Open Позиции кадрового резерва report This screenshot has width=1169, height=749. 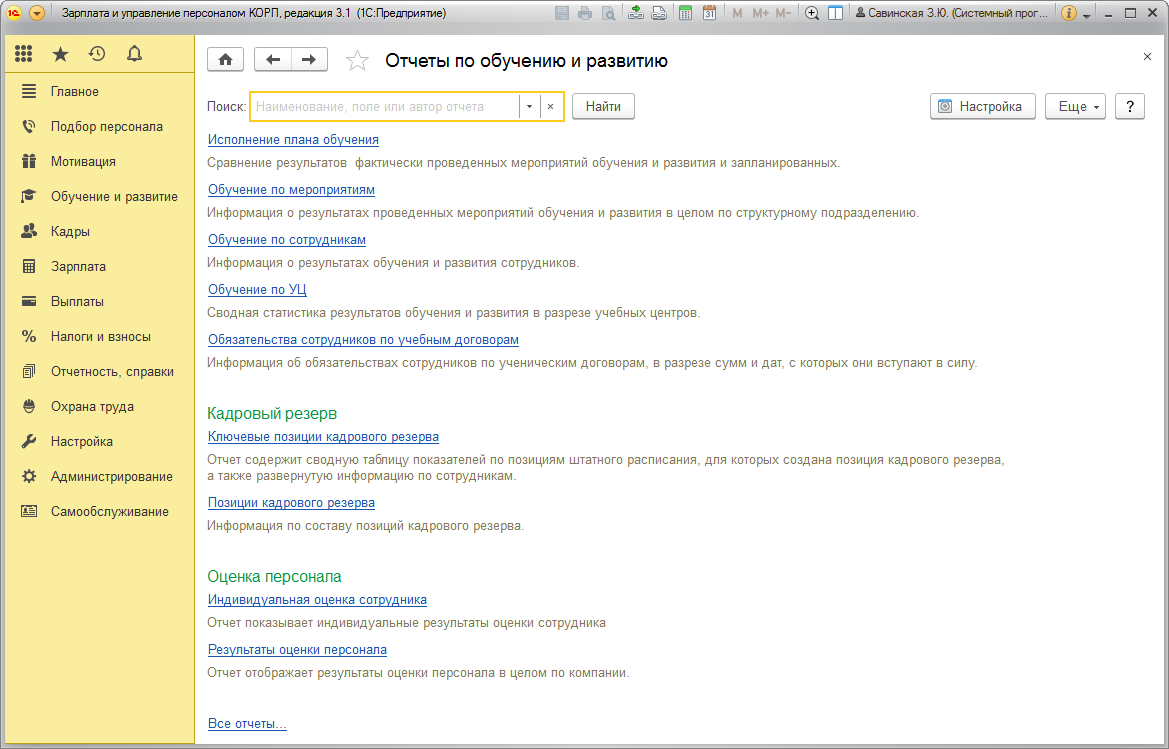[x=292, y=503]
